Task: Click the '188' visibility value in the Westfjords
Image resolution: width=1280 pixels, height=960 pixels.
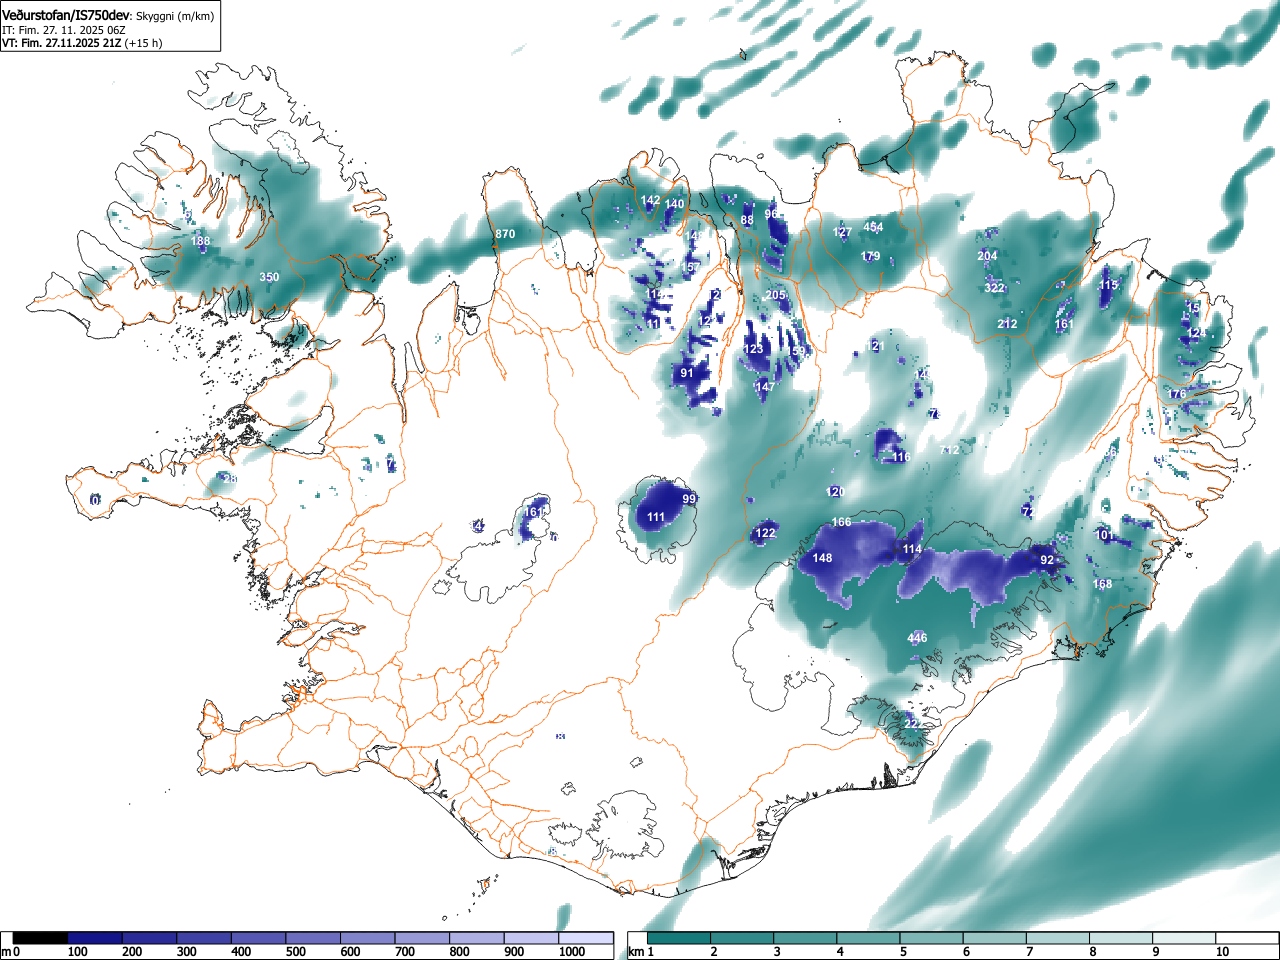Action: click(x=201, y=241)
